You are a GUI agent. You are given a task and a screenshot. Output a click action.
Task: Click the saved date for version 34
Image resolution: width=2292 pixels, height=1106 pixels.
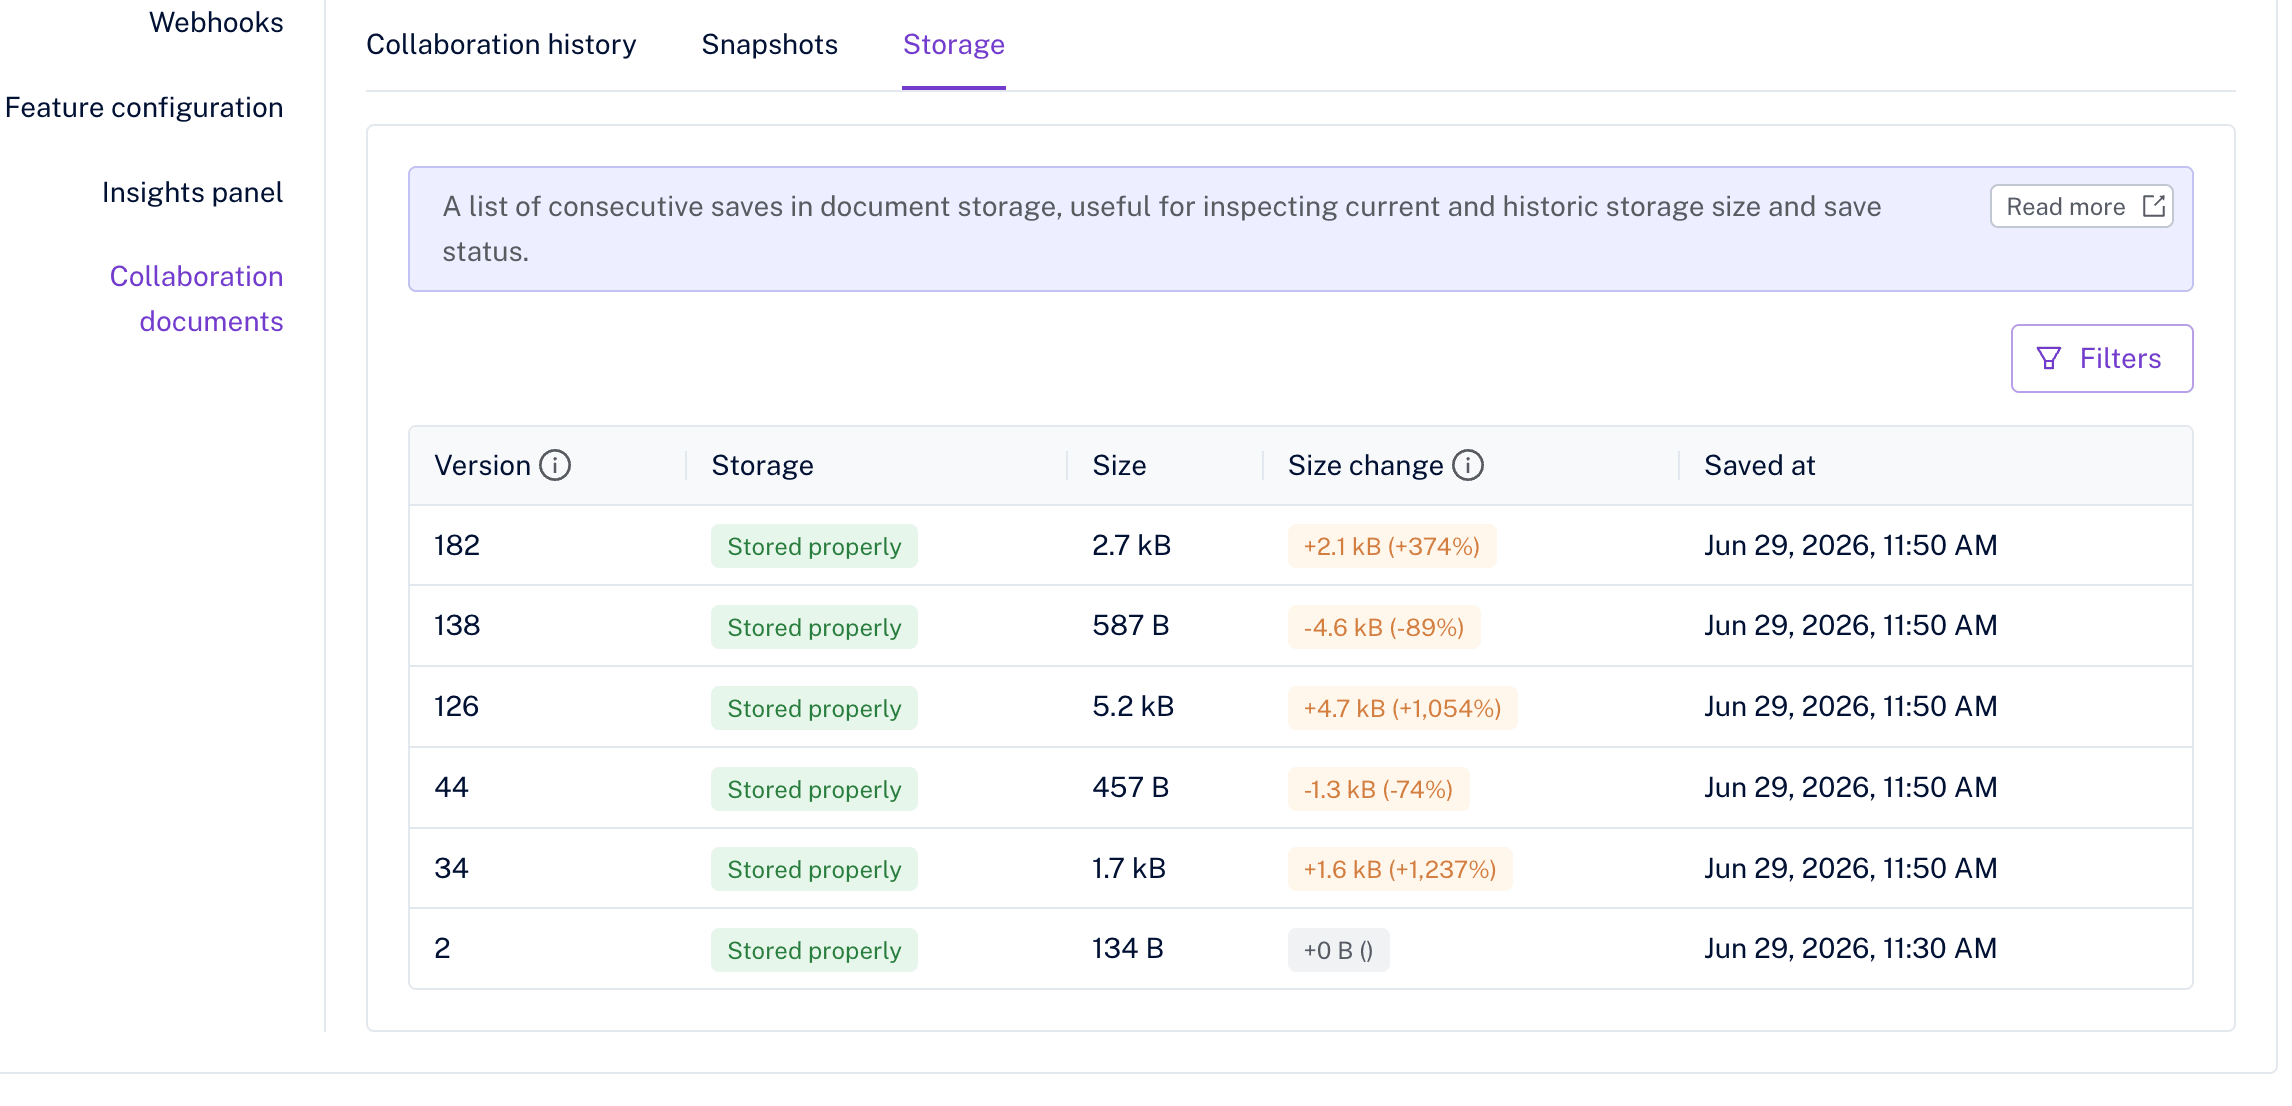tap(1851, 868)
